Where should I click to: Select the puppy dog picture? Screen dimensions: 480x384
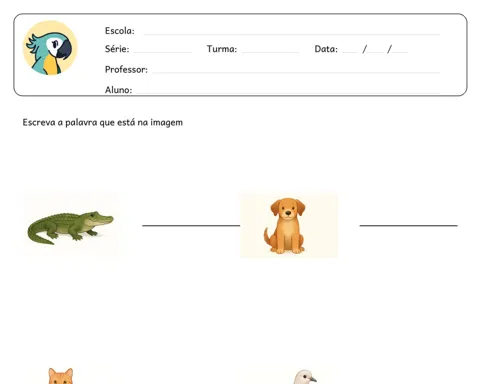(289, 225)
